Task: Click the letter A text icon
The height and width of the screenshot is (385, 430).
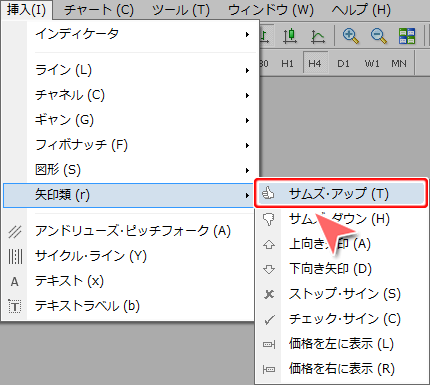Action: 15,282
